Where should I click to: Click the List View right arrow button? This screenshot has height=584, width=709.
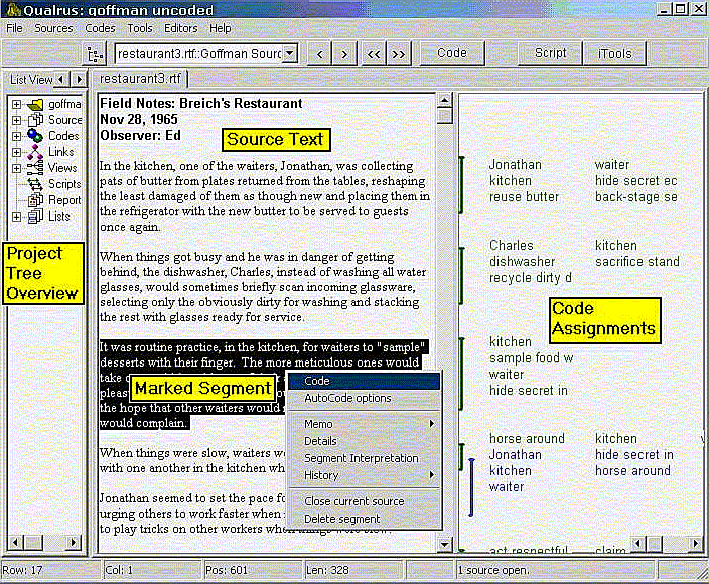tap(78, 79)
